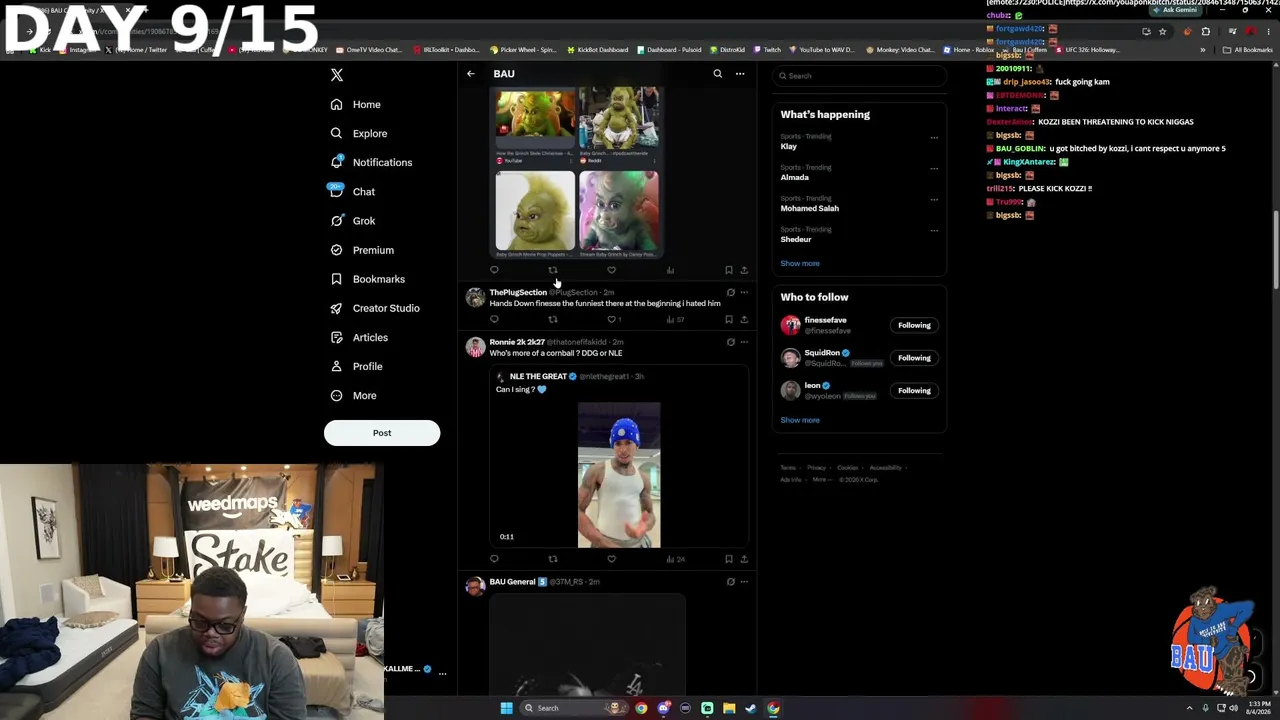Click the Post button
Screen dimensions: 1280x720
point(382,433)
